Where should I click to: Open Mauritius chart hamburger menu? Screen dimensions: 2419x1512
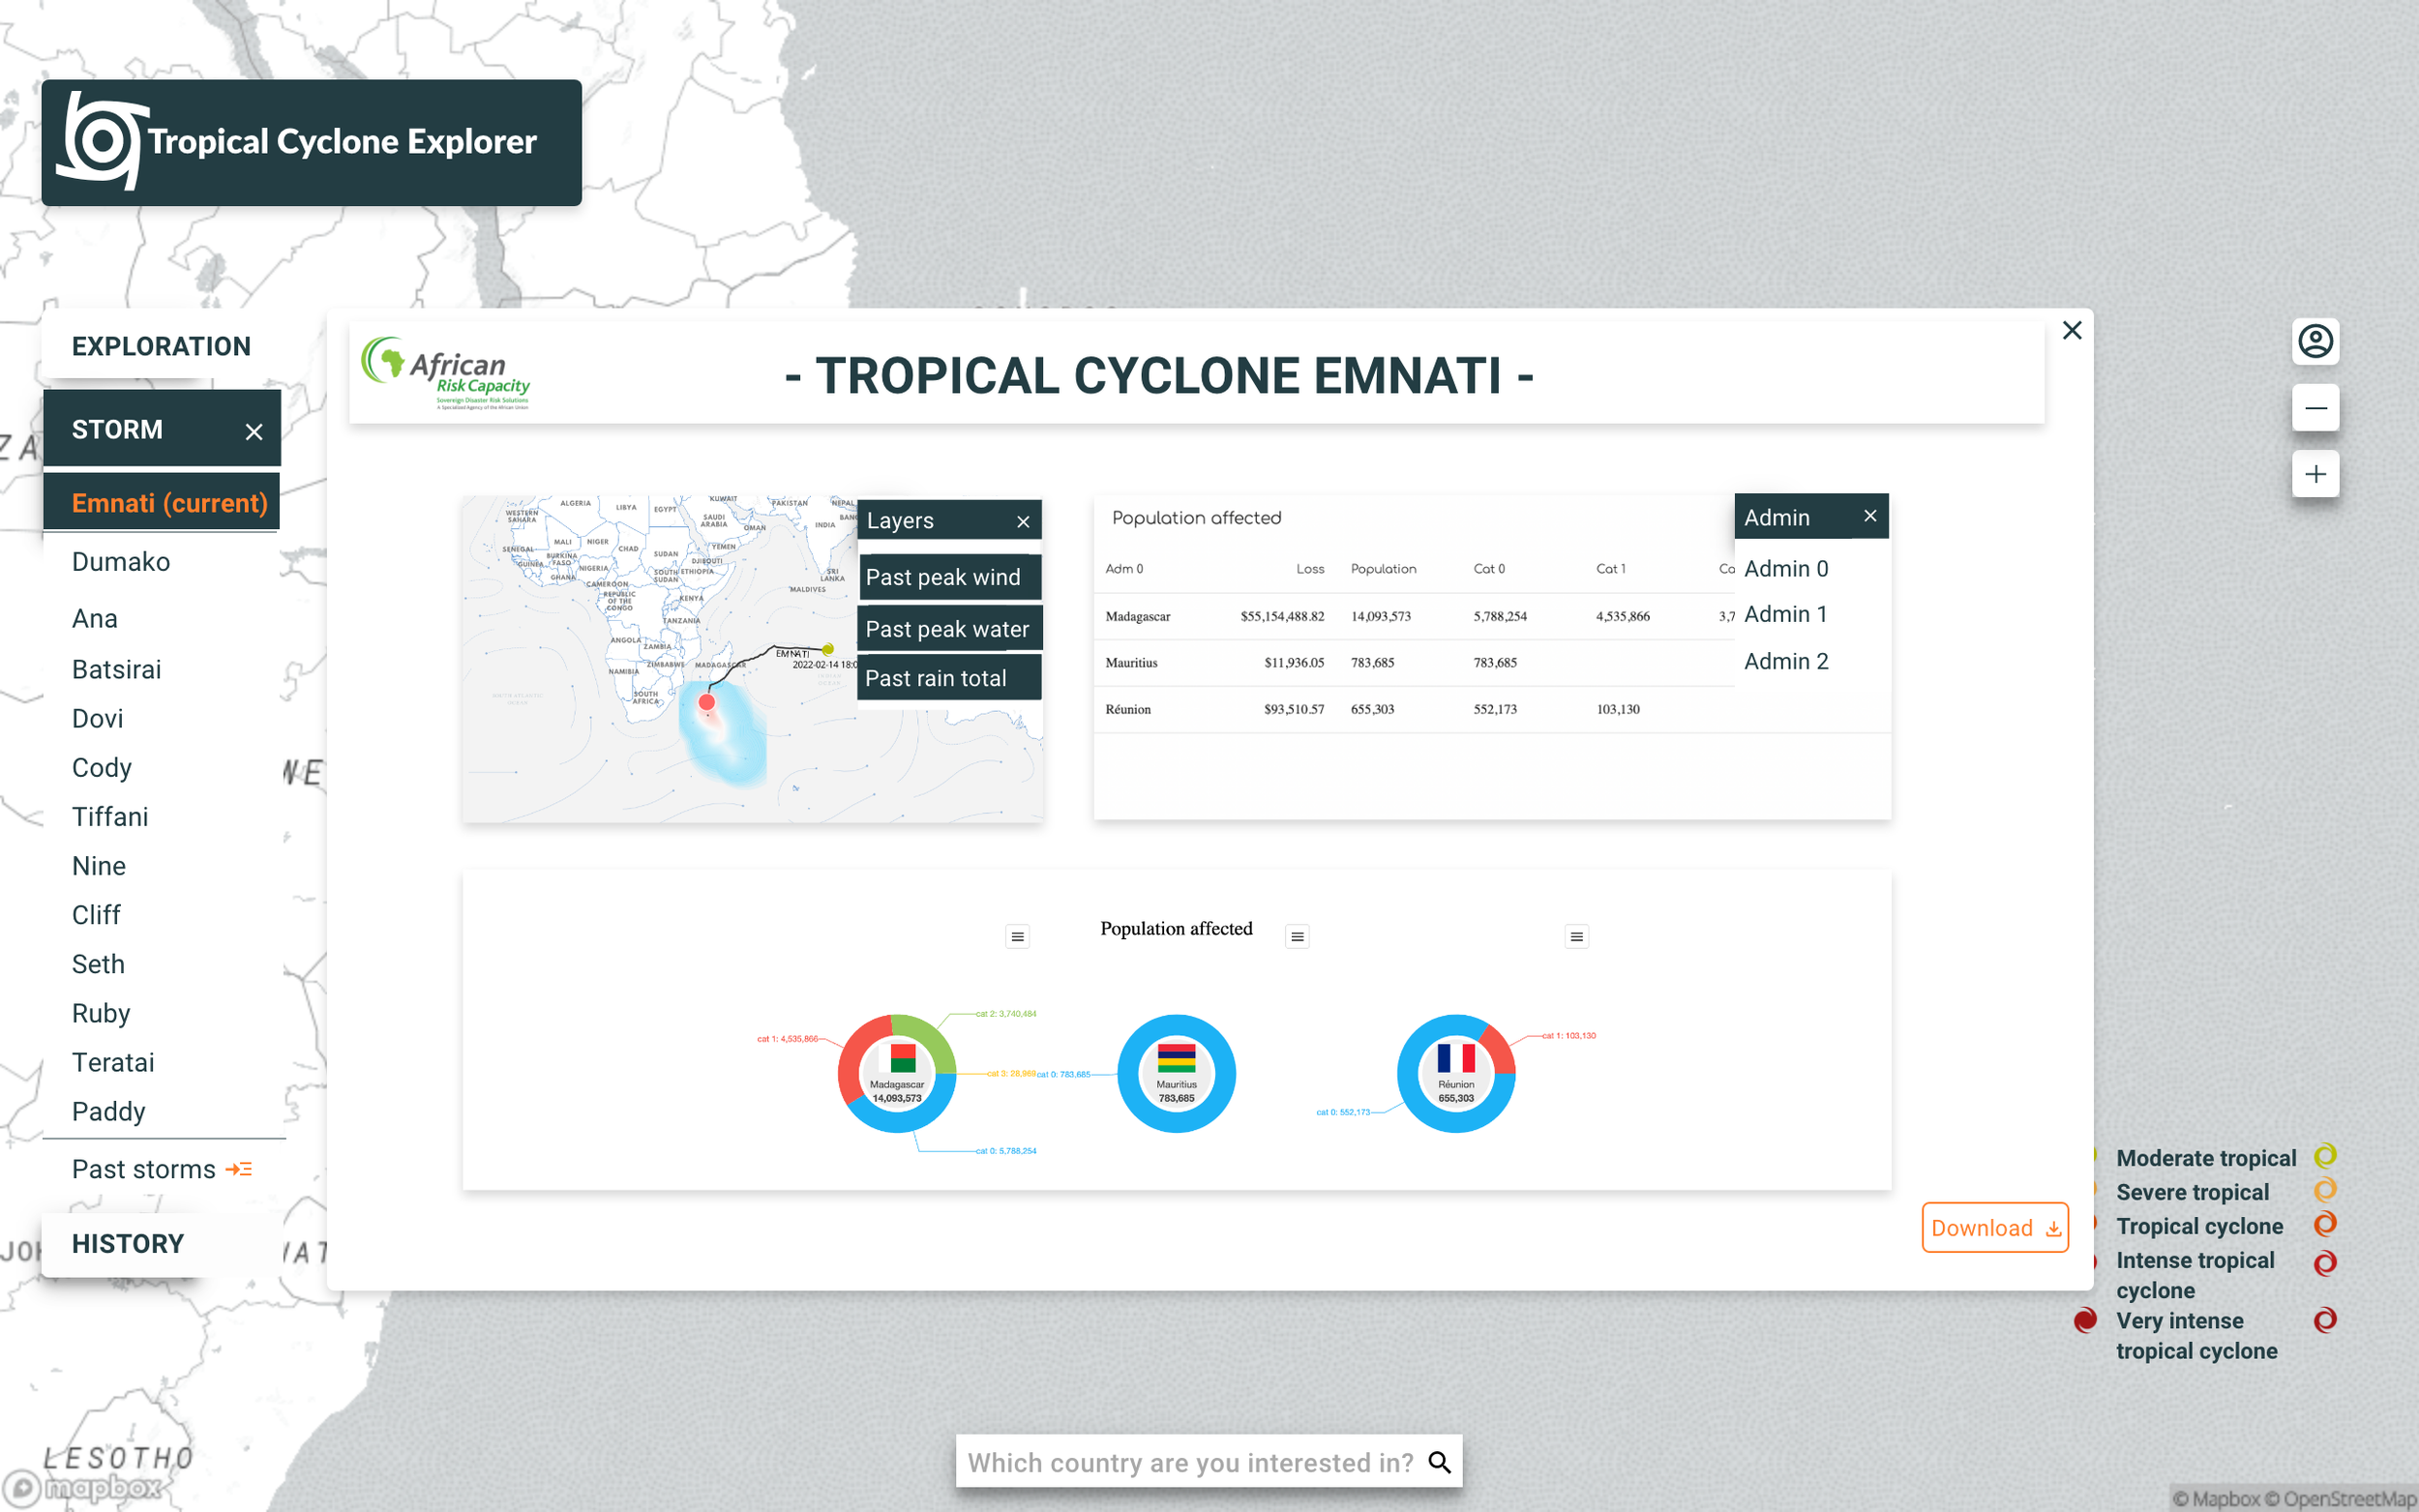(1297, 937)
